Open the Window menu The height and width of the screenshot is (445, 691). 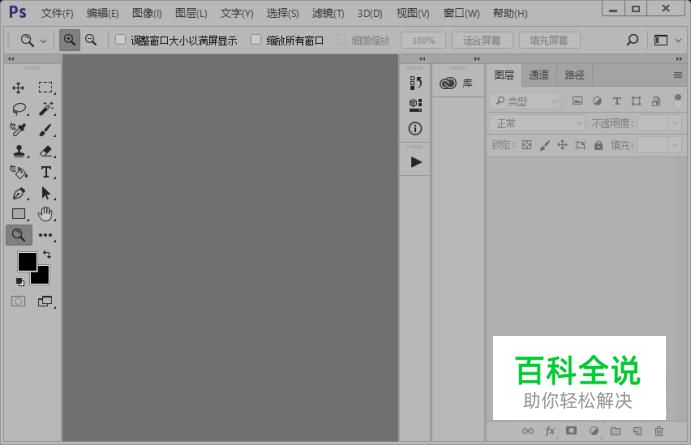coord(461,13)
